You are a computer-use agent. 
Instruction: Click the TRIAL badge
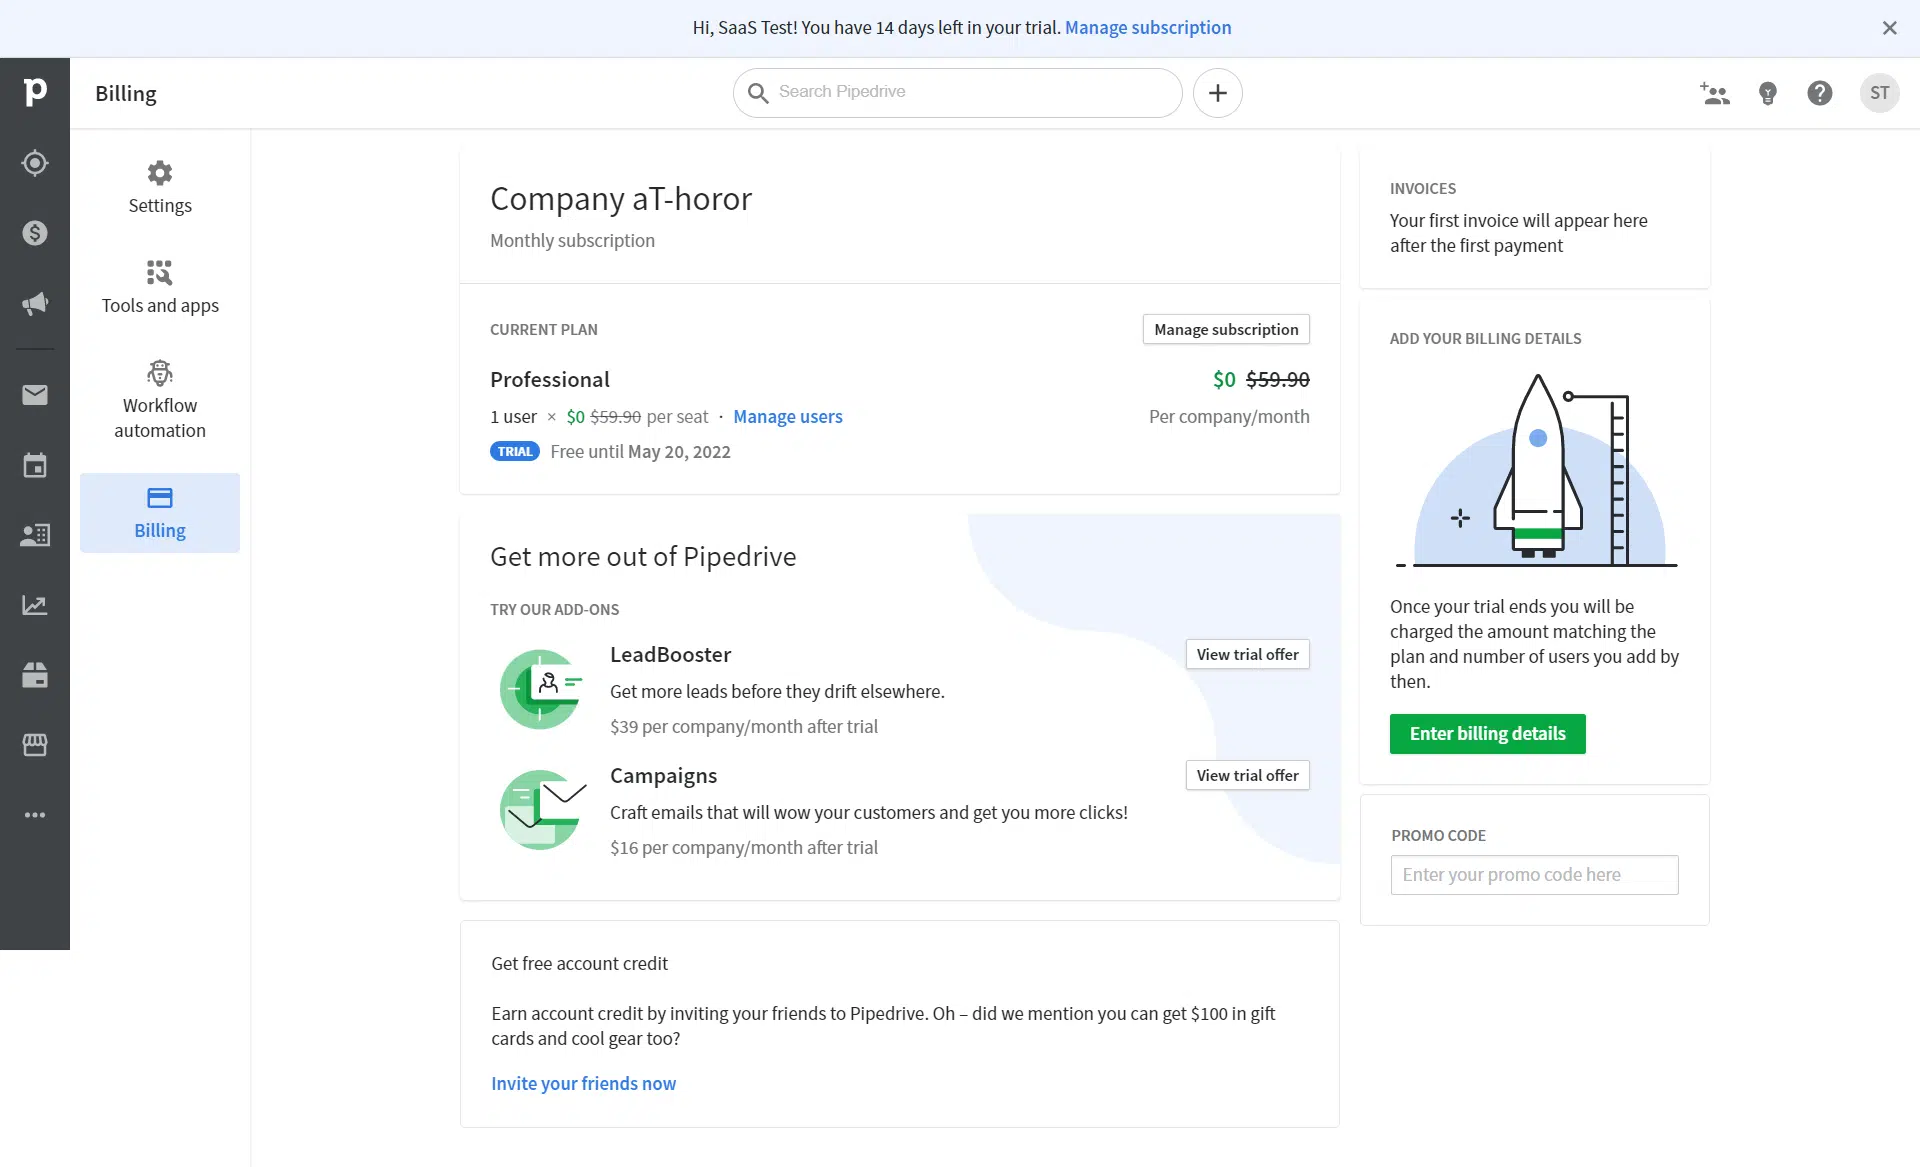pyautogui.click(x=515, y=452)
